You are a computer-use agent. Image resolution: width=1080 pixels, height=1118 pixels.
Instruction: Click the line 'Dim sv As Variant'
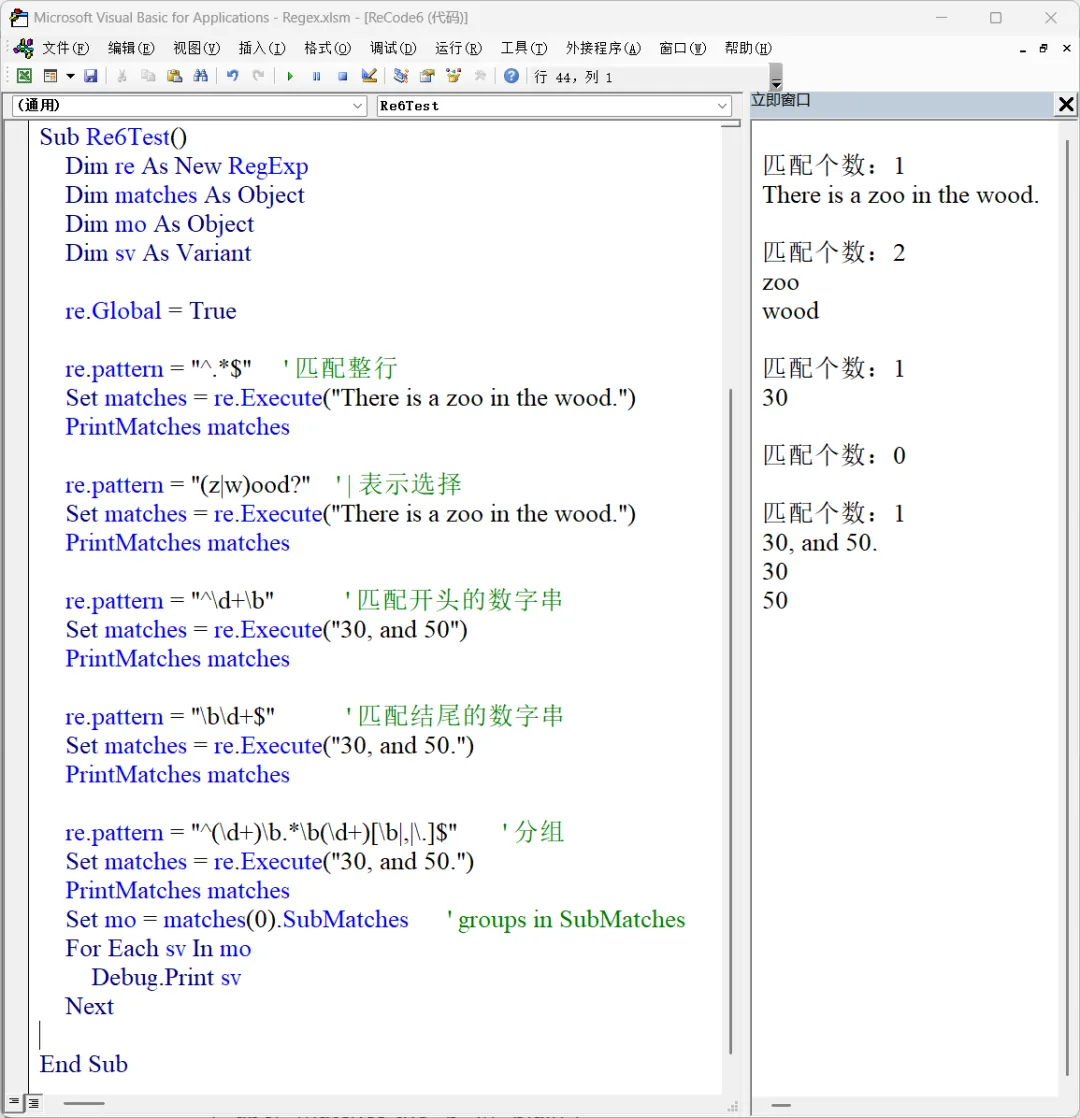pyautogui.click(x=158, y=253)
